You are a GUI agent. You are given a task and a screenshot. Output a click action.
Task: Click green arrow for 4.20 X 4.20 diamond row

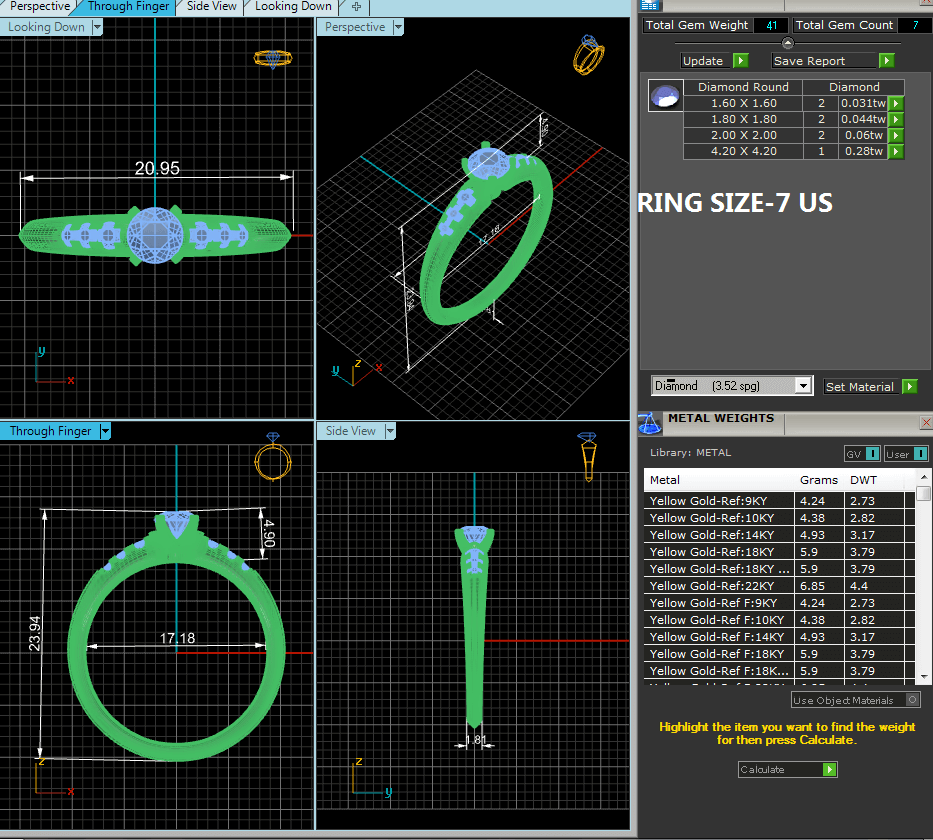[x=896, y=151]
